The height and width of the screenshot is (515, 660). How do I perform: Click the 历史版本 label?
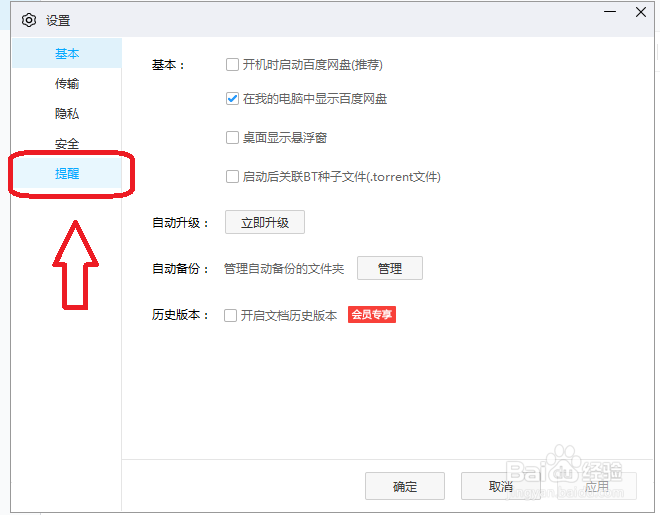tap(180, 315)
